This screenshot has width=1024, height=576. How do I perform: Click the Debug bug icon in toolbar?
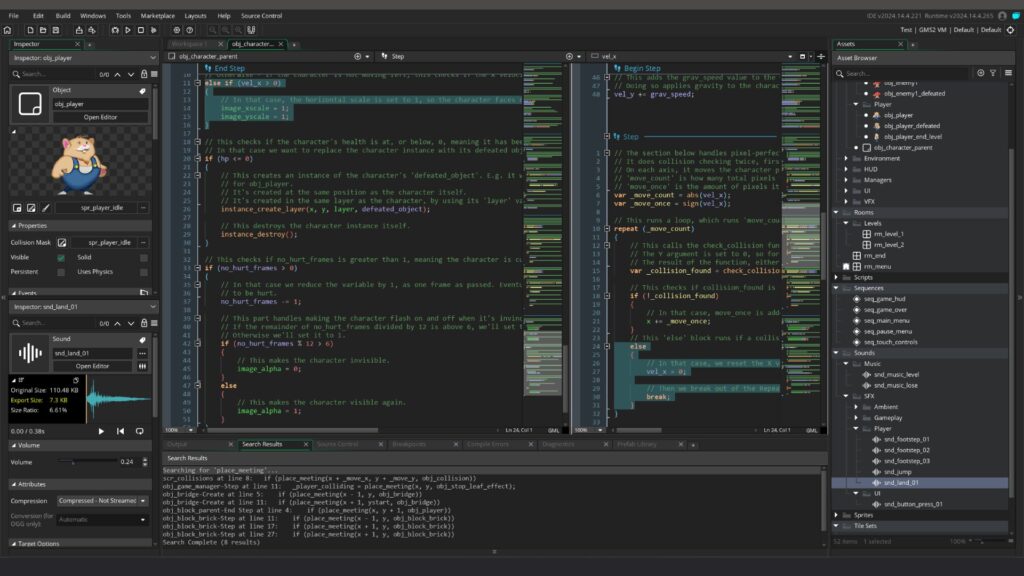(x=114, y=30)
